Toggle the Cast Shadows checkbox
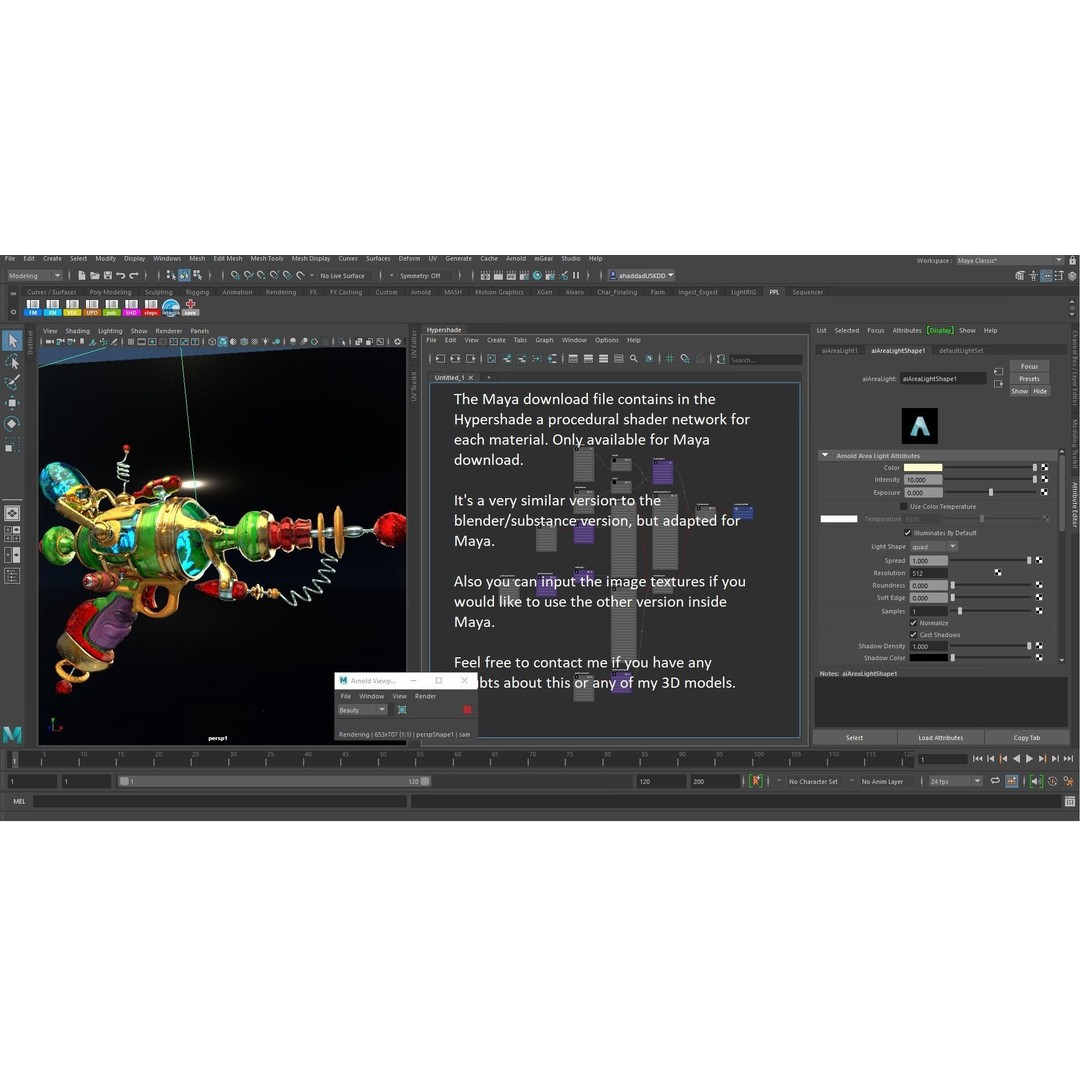Image resolution: width=1080 pixels, height=1080 pixels. (913, 635)
